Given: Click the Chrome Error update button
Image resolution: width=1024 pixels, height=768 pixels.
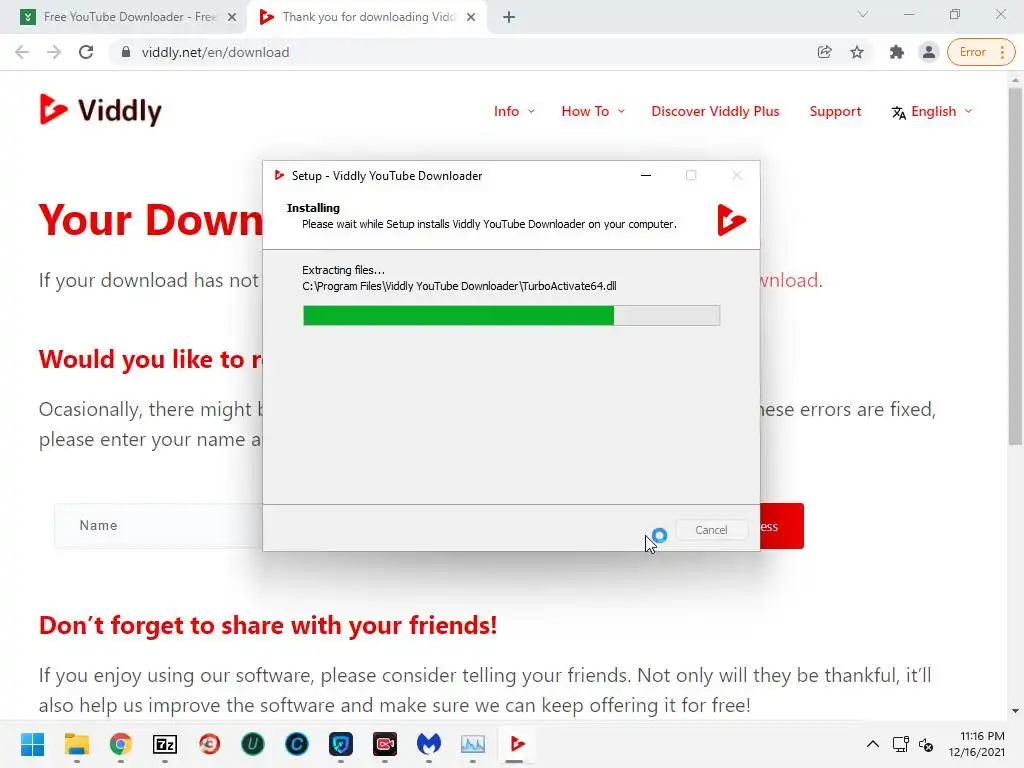Looking at the screenshot, I should tap(981, 52).
